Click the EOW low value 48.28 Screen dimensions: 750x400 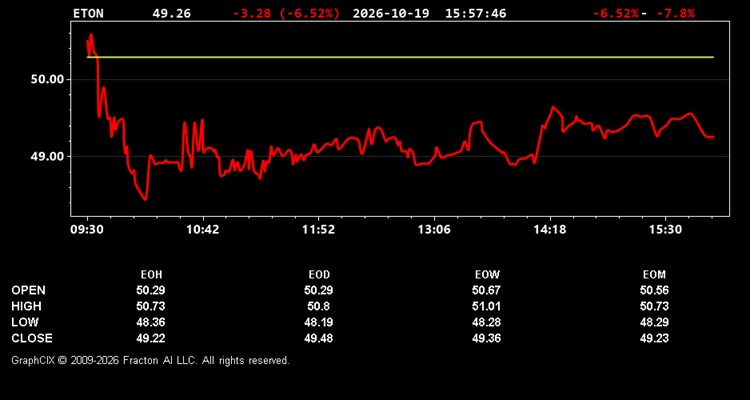point(486,322)
